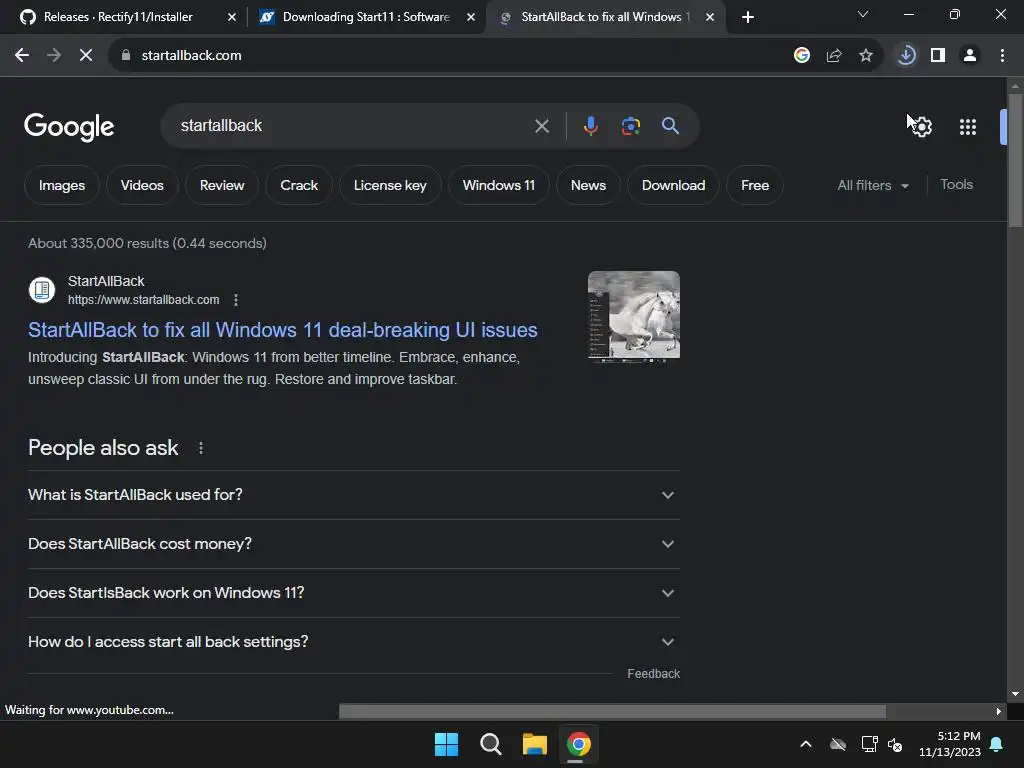Open All filters dropdown
Image resolution: width=1024 pixels, height=768 pixels.
click(x=873, y=185)
